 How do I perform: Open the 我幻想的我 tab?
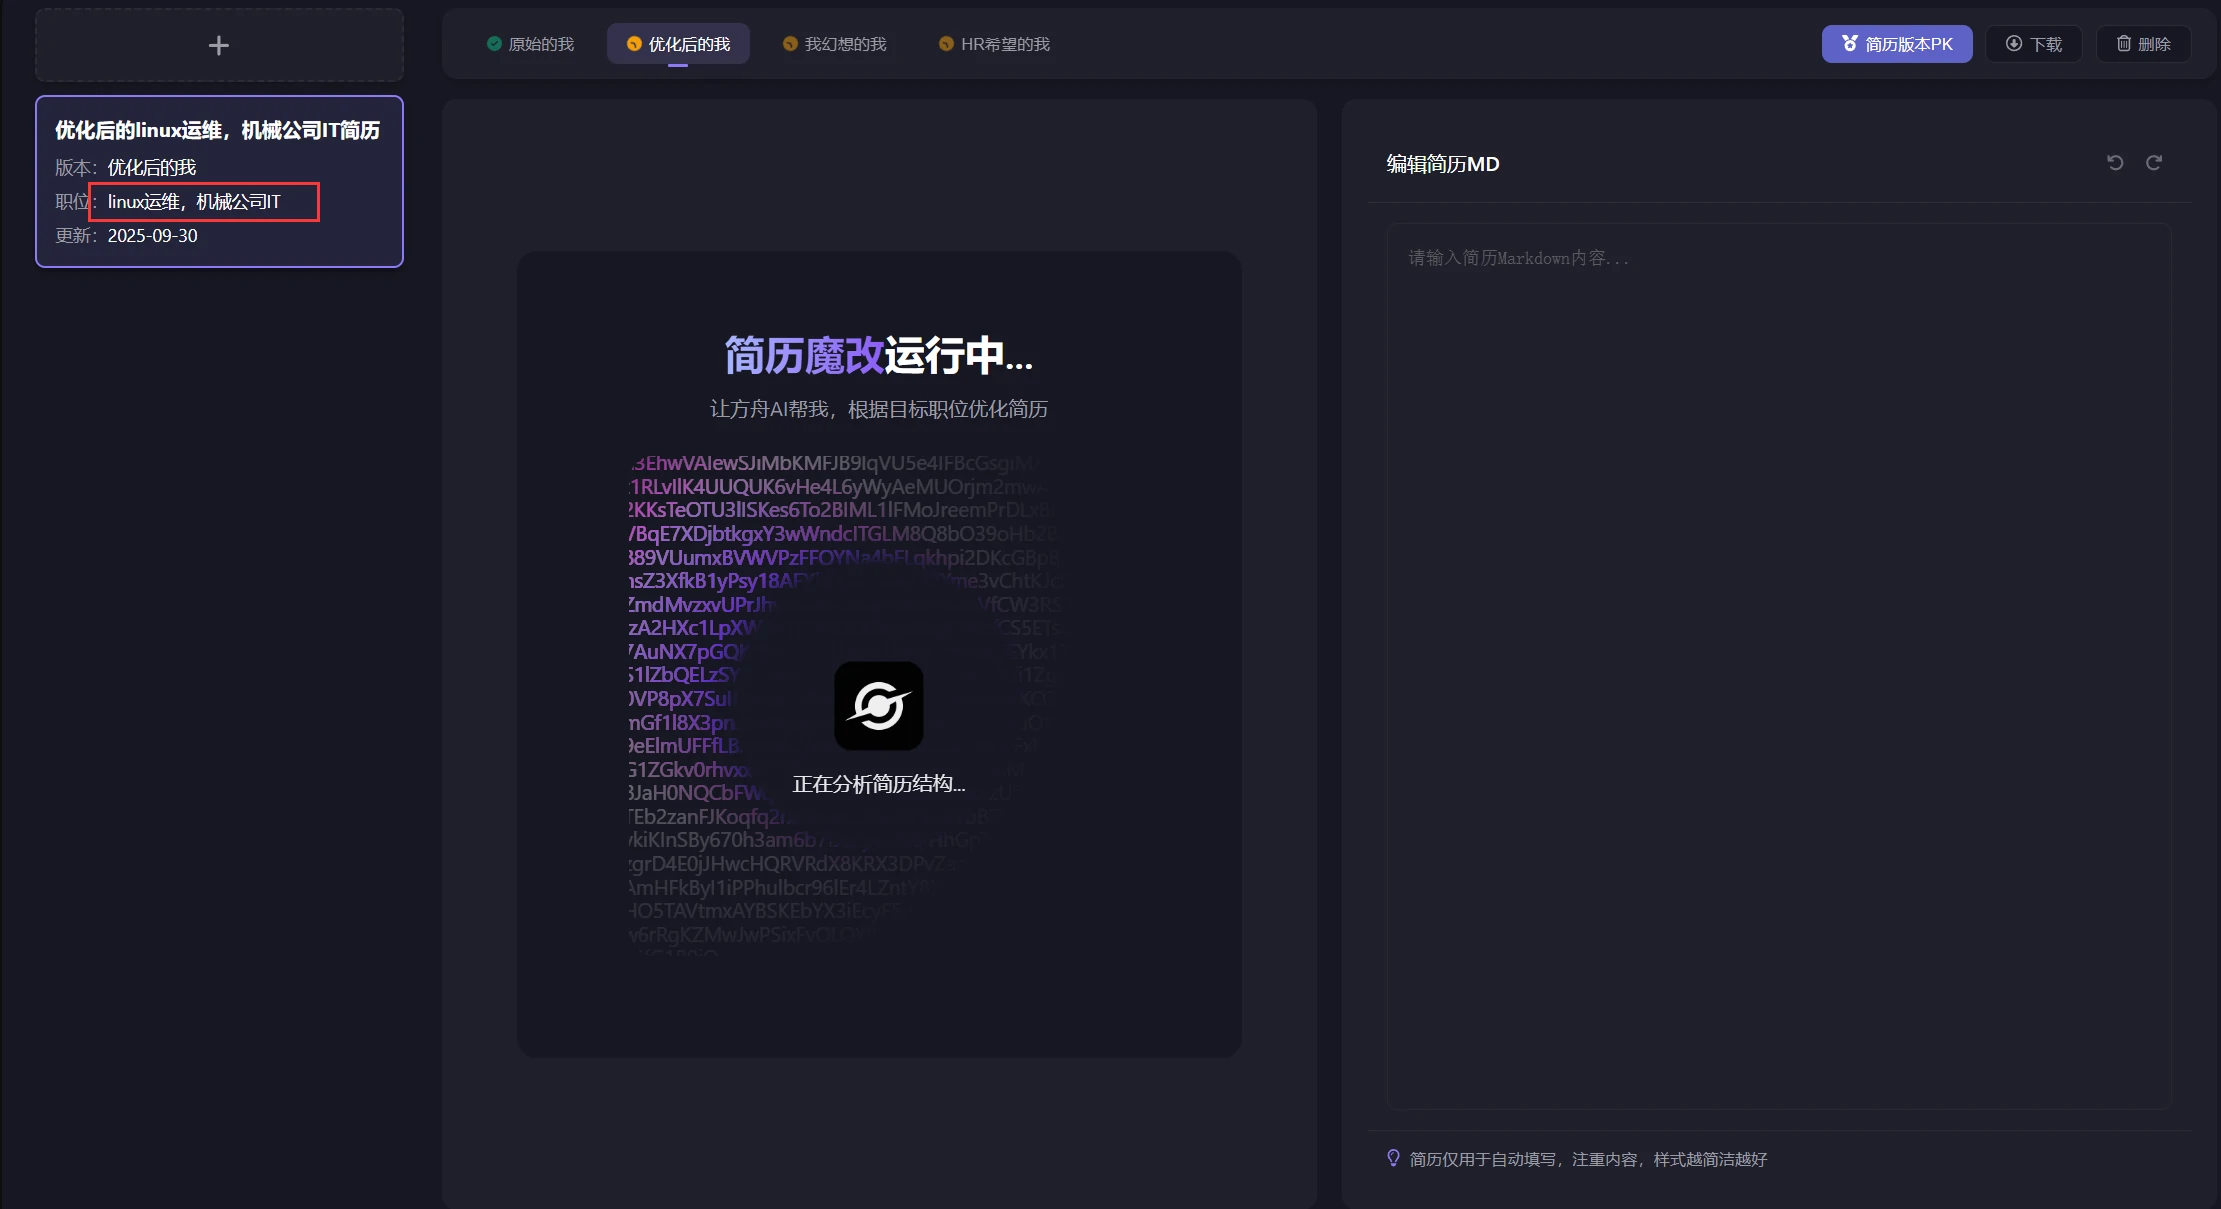point(834,44)
